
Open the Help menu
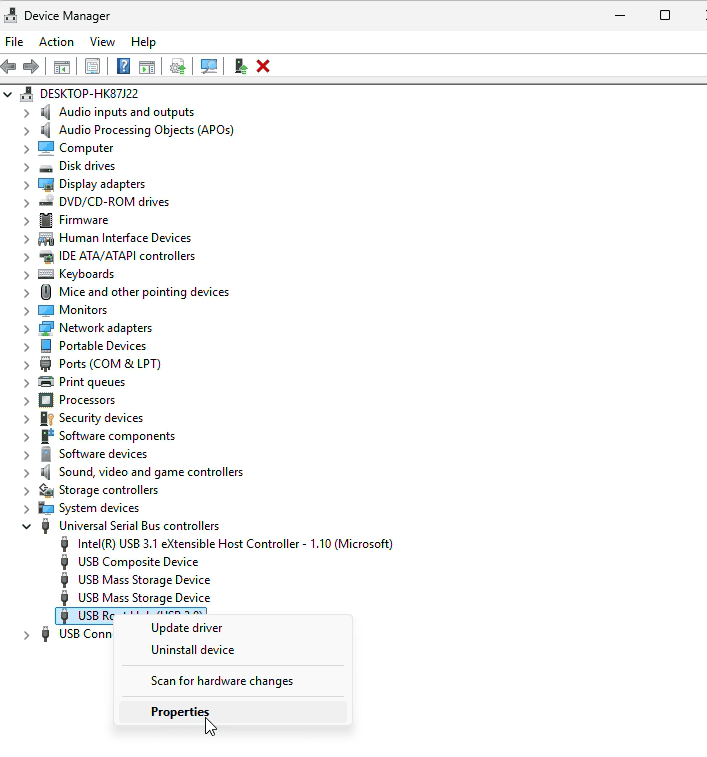click(143, 42)
